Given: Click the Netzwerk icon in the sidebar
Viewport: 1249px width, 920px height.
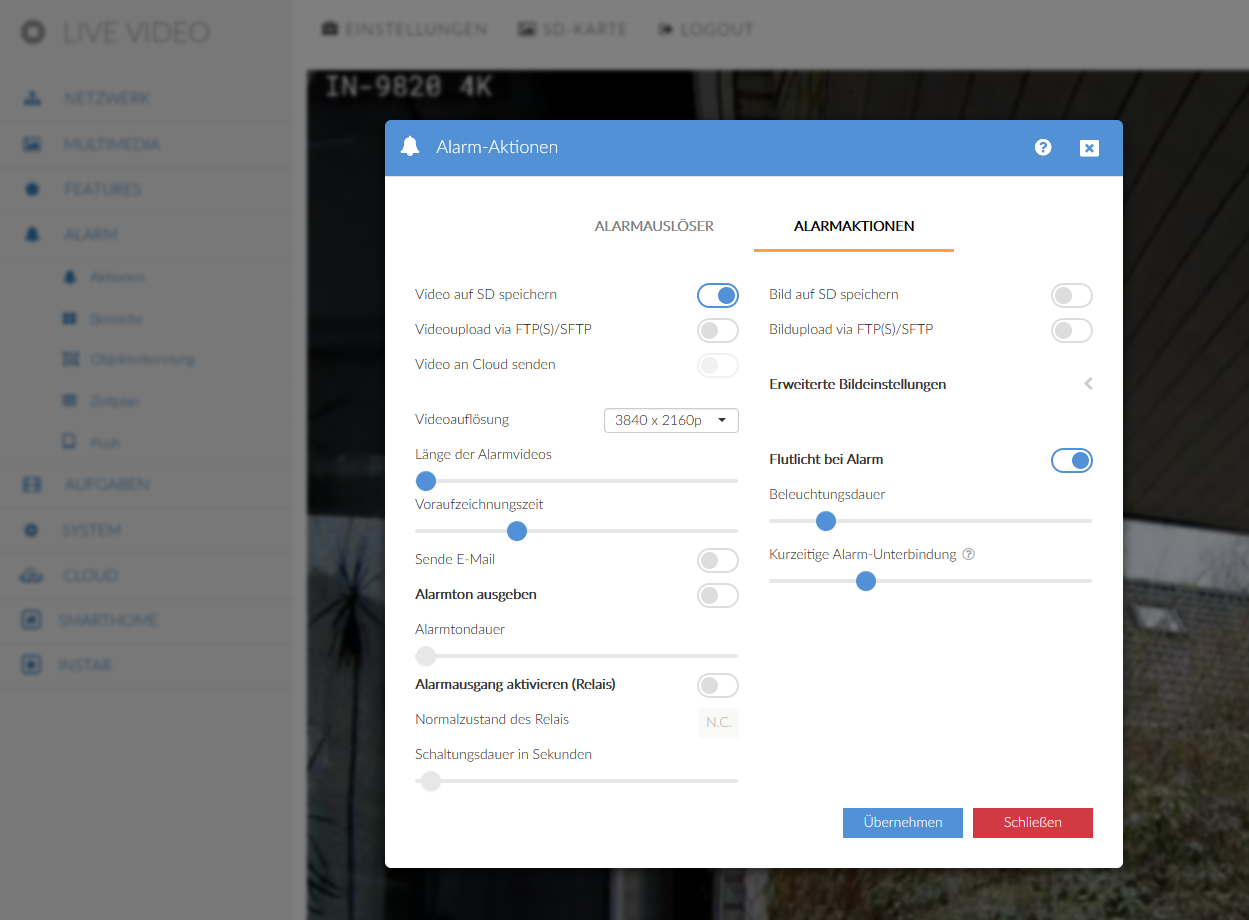Looking at the screenshot, I should pos(32,99).
